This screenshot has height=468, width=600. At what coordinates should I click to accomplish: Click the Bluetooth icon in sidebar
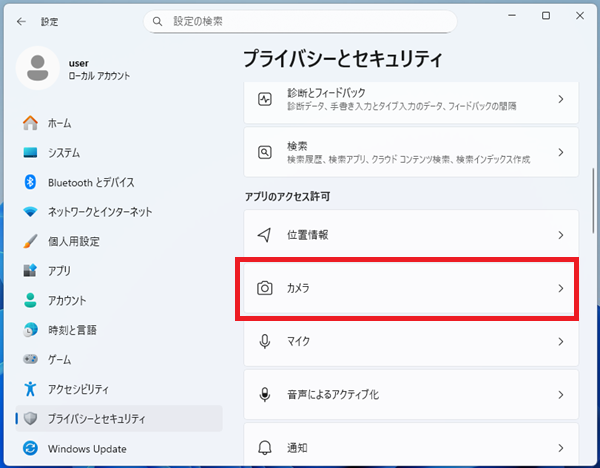click(30, 182)
